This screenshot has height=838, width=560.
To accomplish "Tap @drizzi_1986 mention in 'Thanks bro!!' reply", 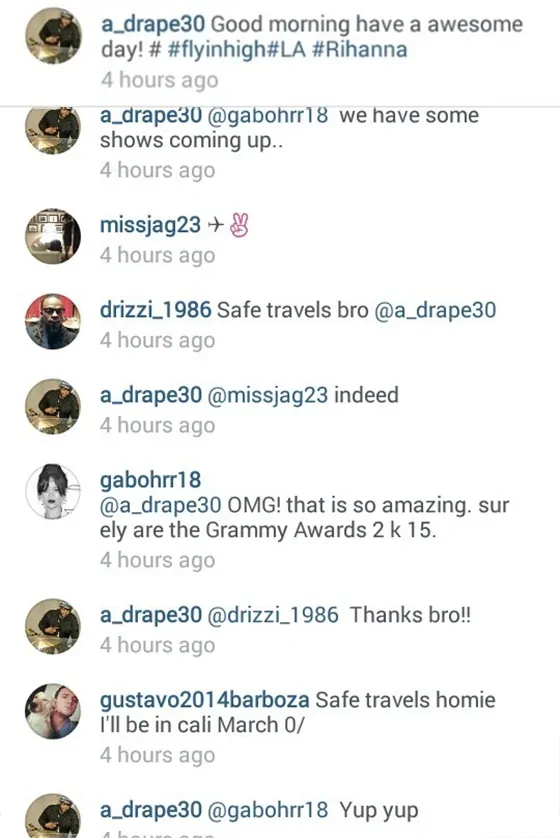I will (x=273, y=615).
